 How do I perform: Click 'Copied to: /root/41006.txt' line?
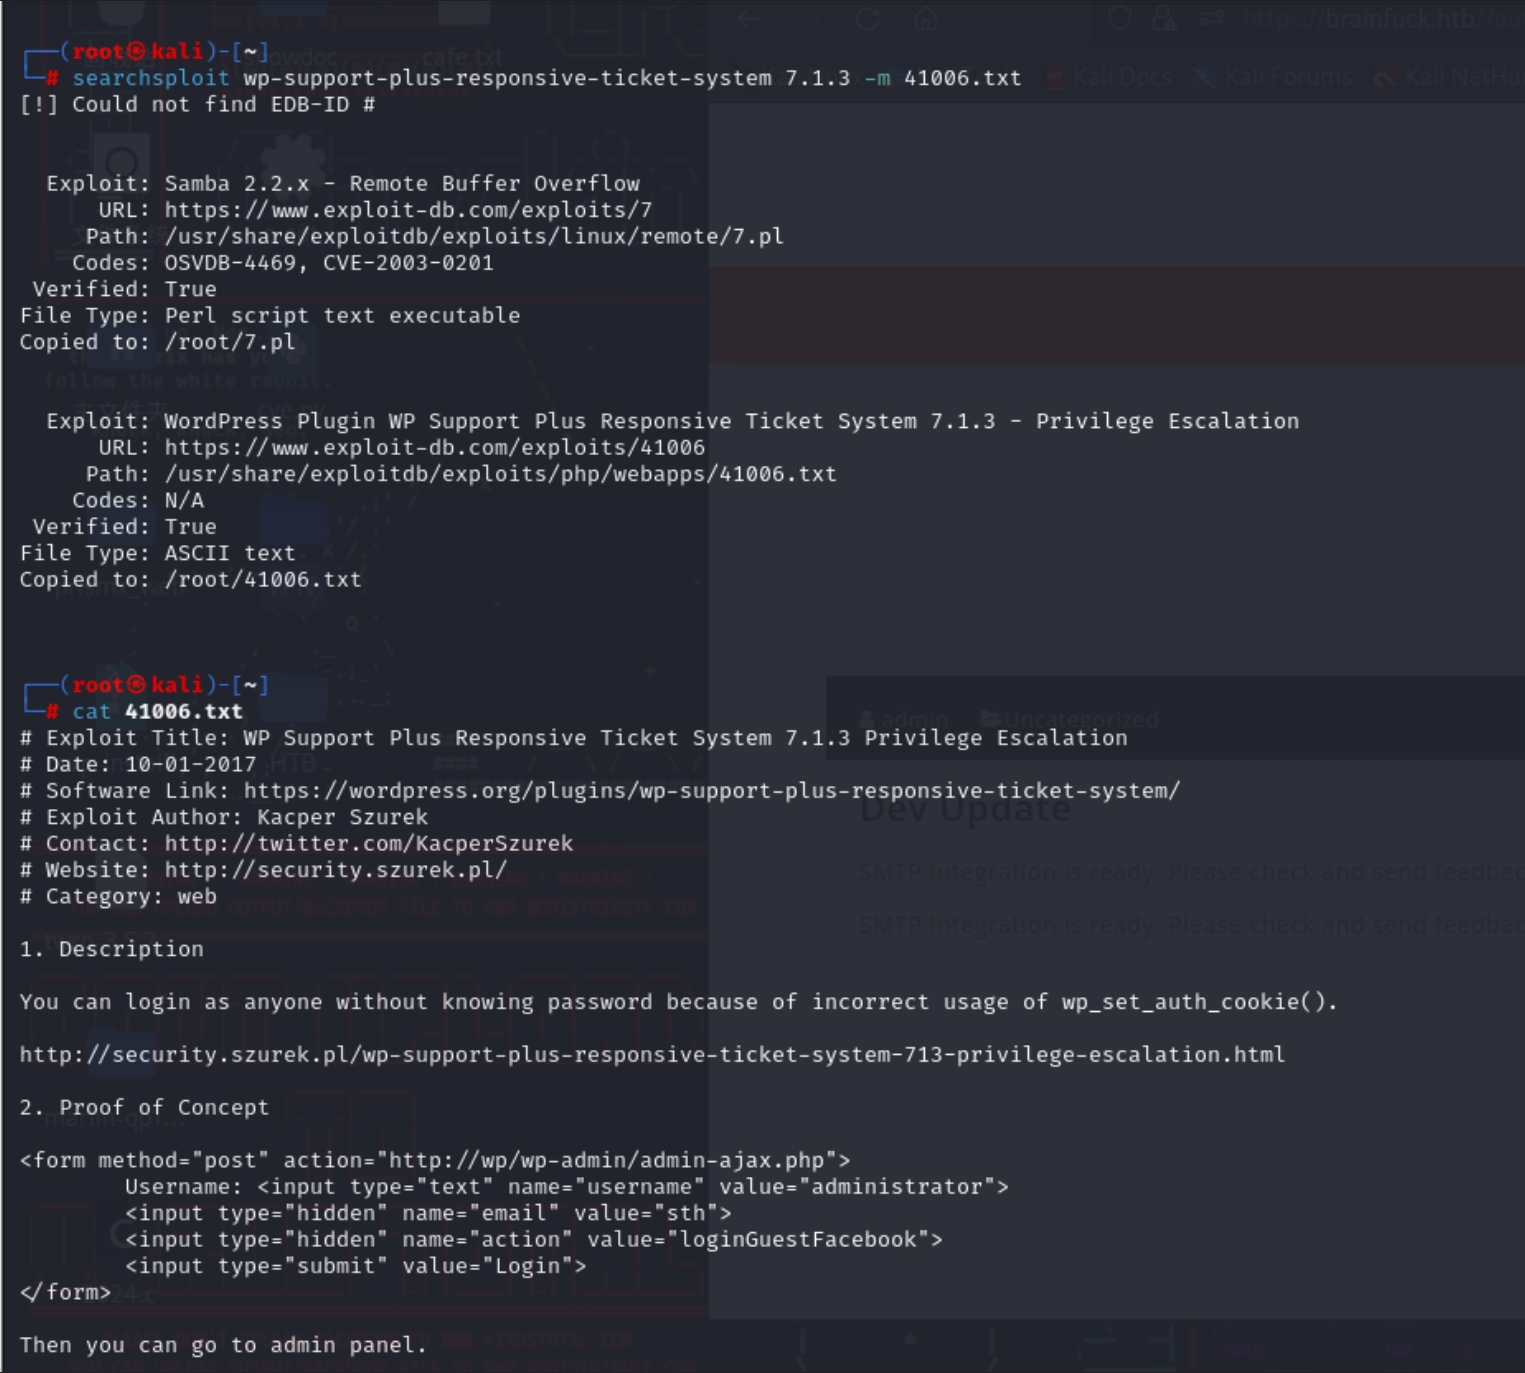[191, 579]
